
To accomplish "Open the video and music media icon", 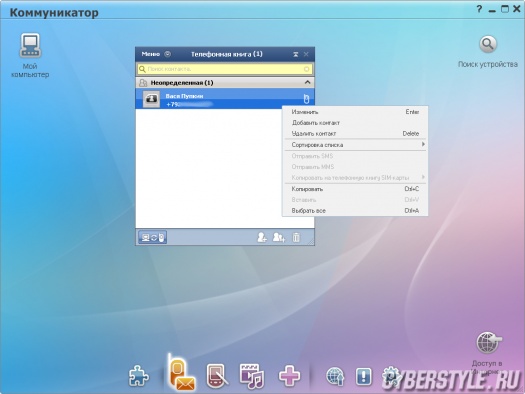I will click(x=252, y=376).
